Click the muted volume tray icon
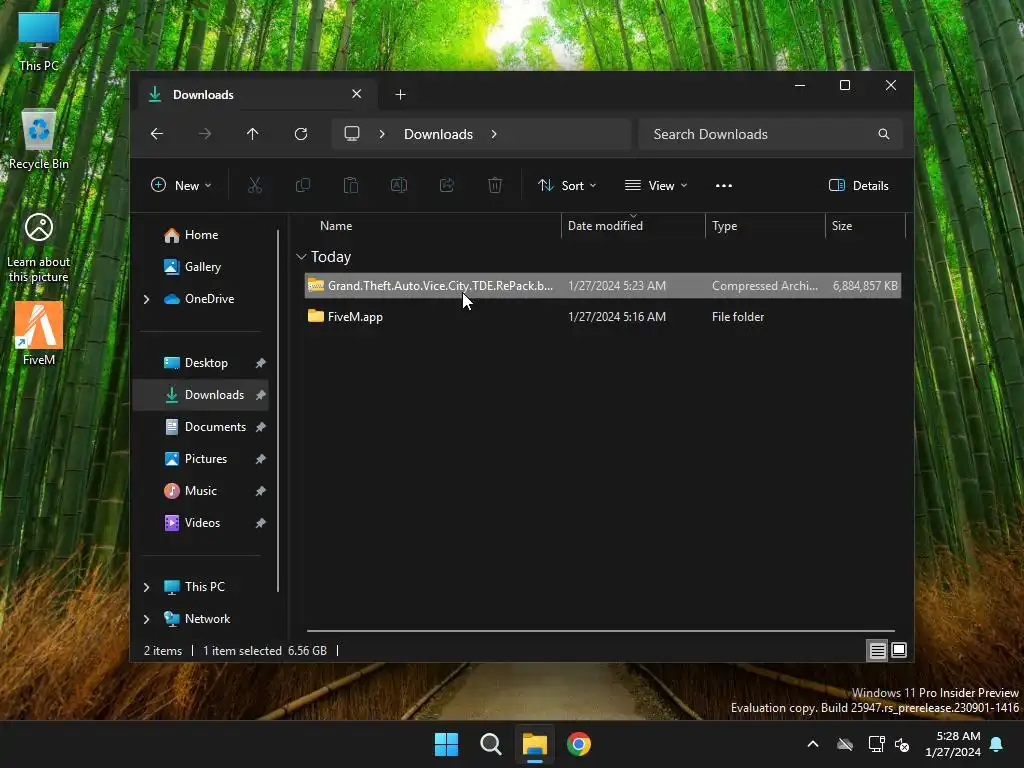Viewport: 1024px width, 768px height. tap(902, 744)
